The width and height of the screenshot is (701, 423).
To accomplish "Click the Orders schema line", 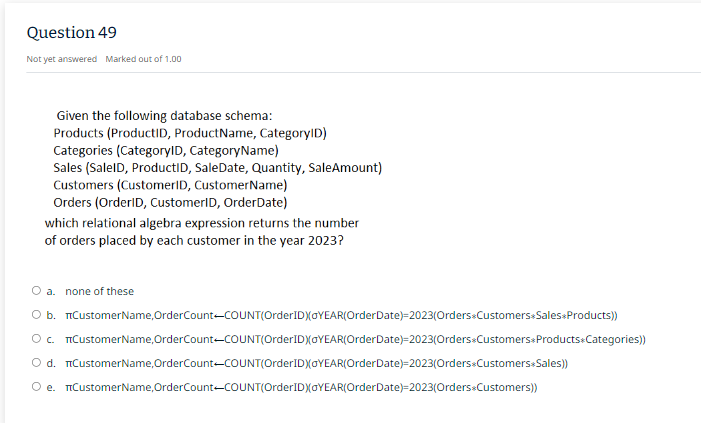I will coord(170,203).
